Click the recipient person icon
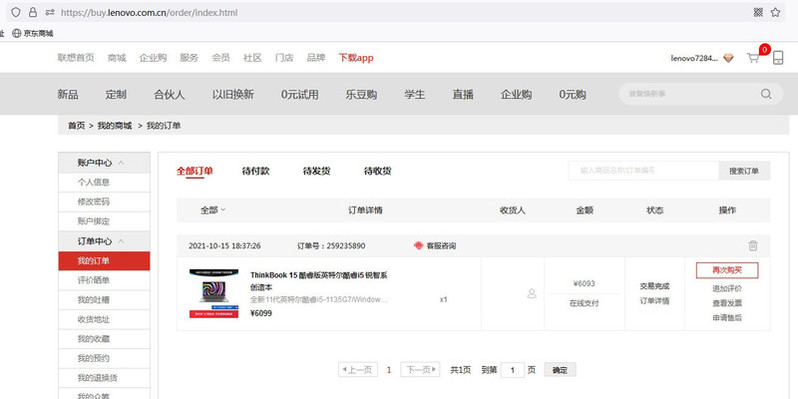 532,294
